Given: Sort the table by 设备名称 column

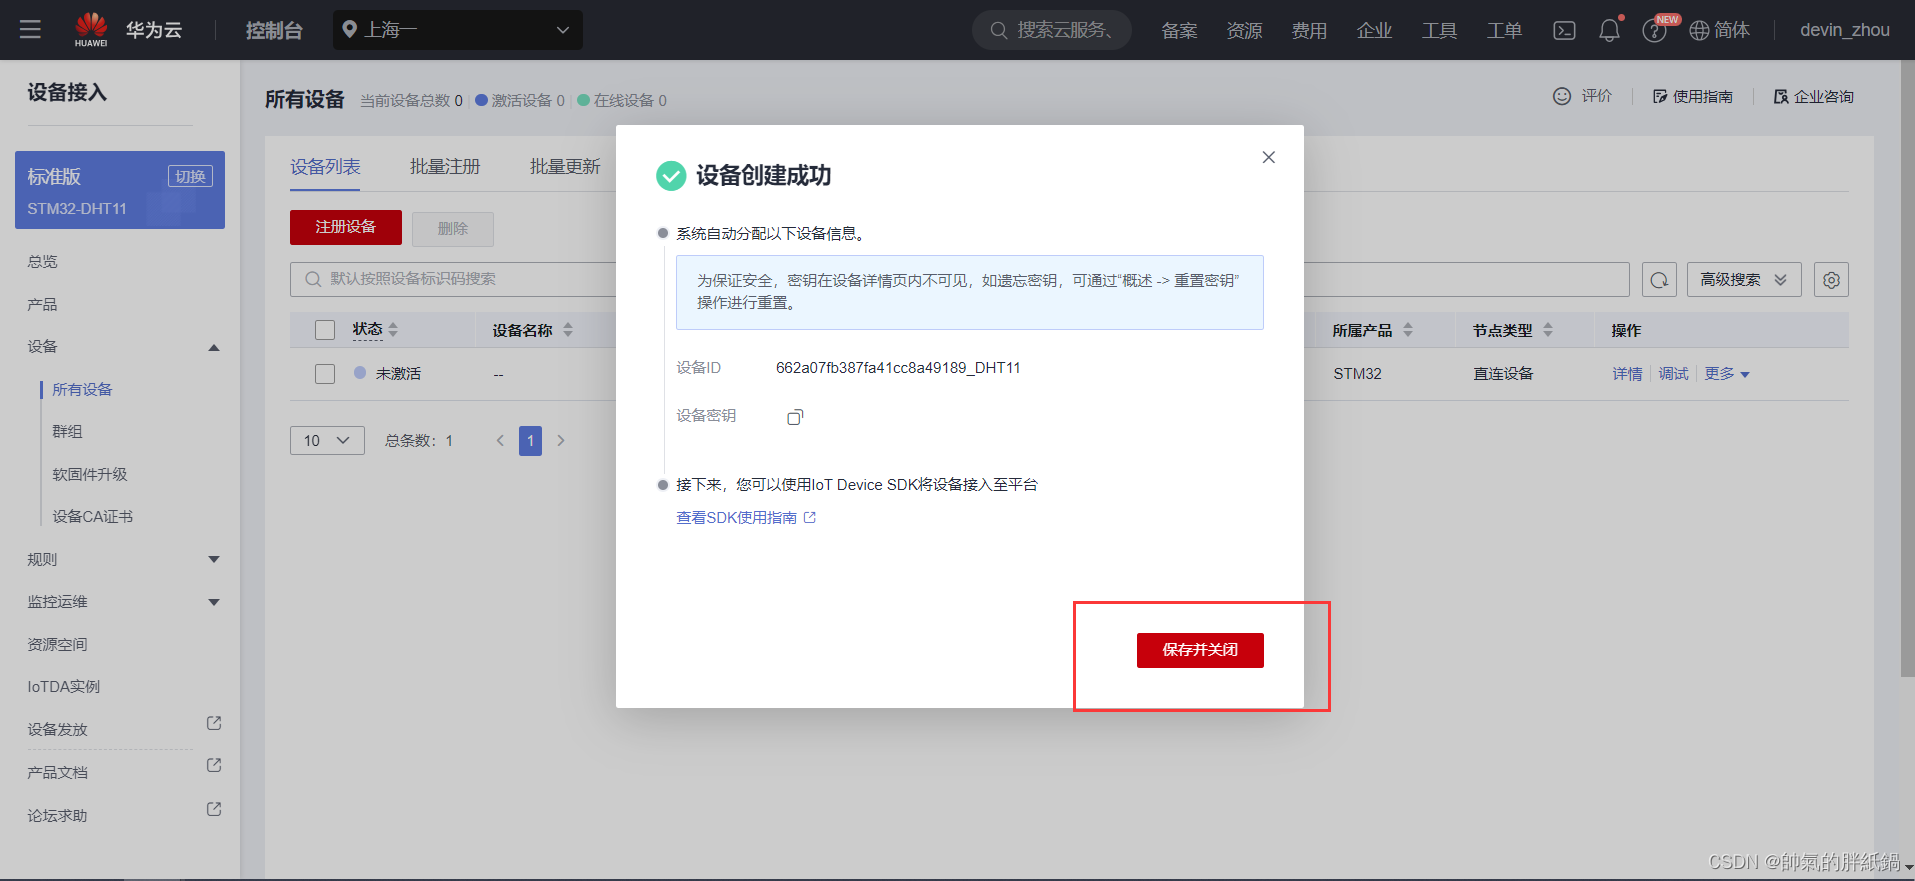Looking at the screenshot, I should (568, 330).
